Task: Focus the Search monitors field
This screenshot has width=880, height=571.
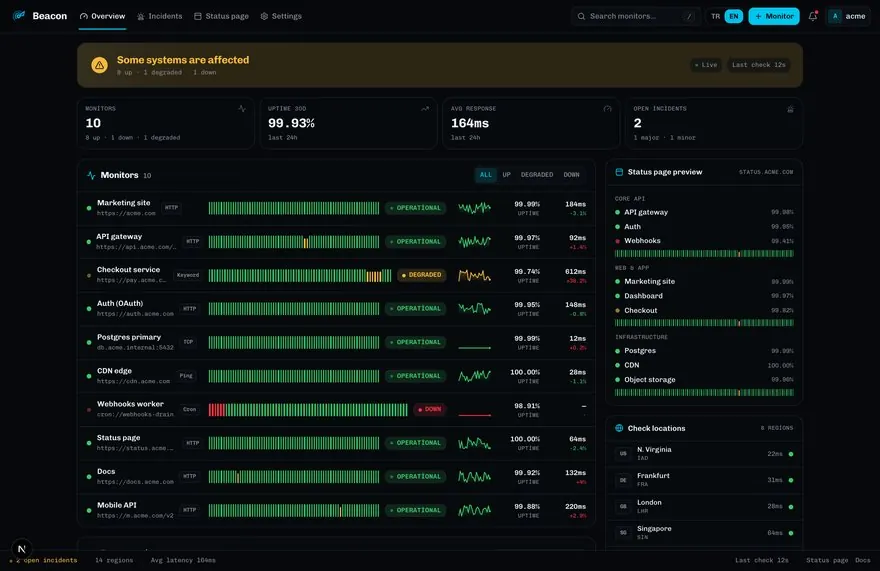Action: [x=635, y=16]
